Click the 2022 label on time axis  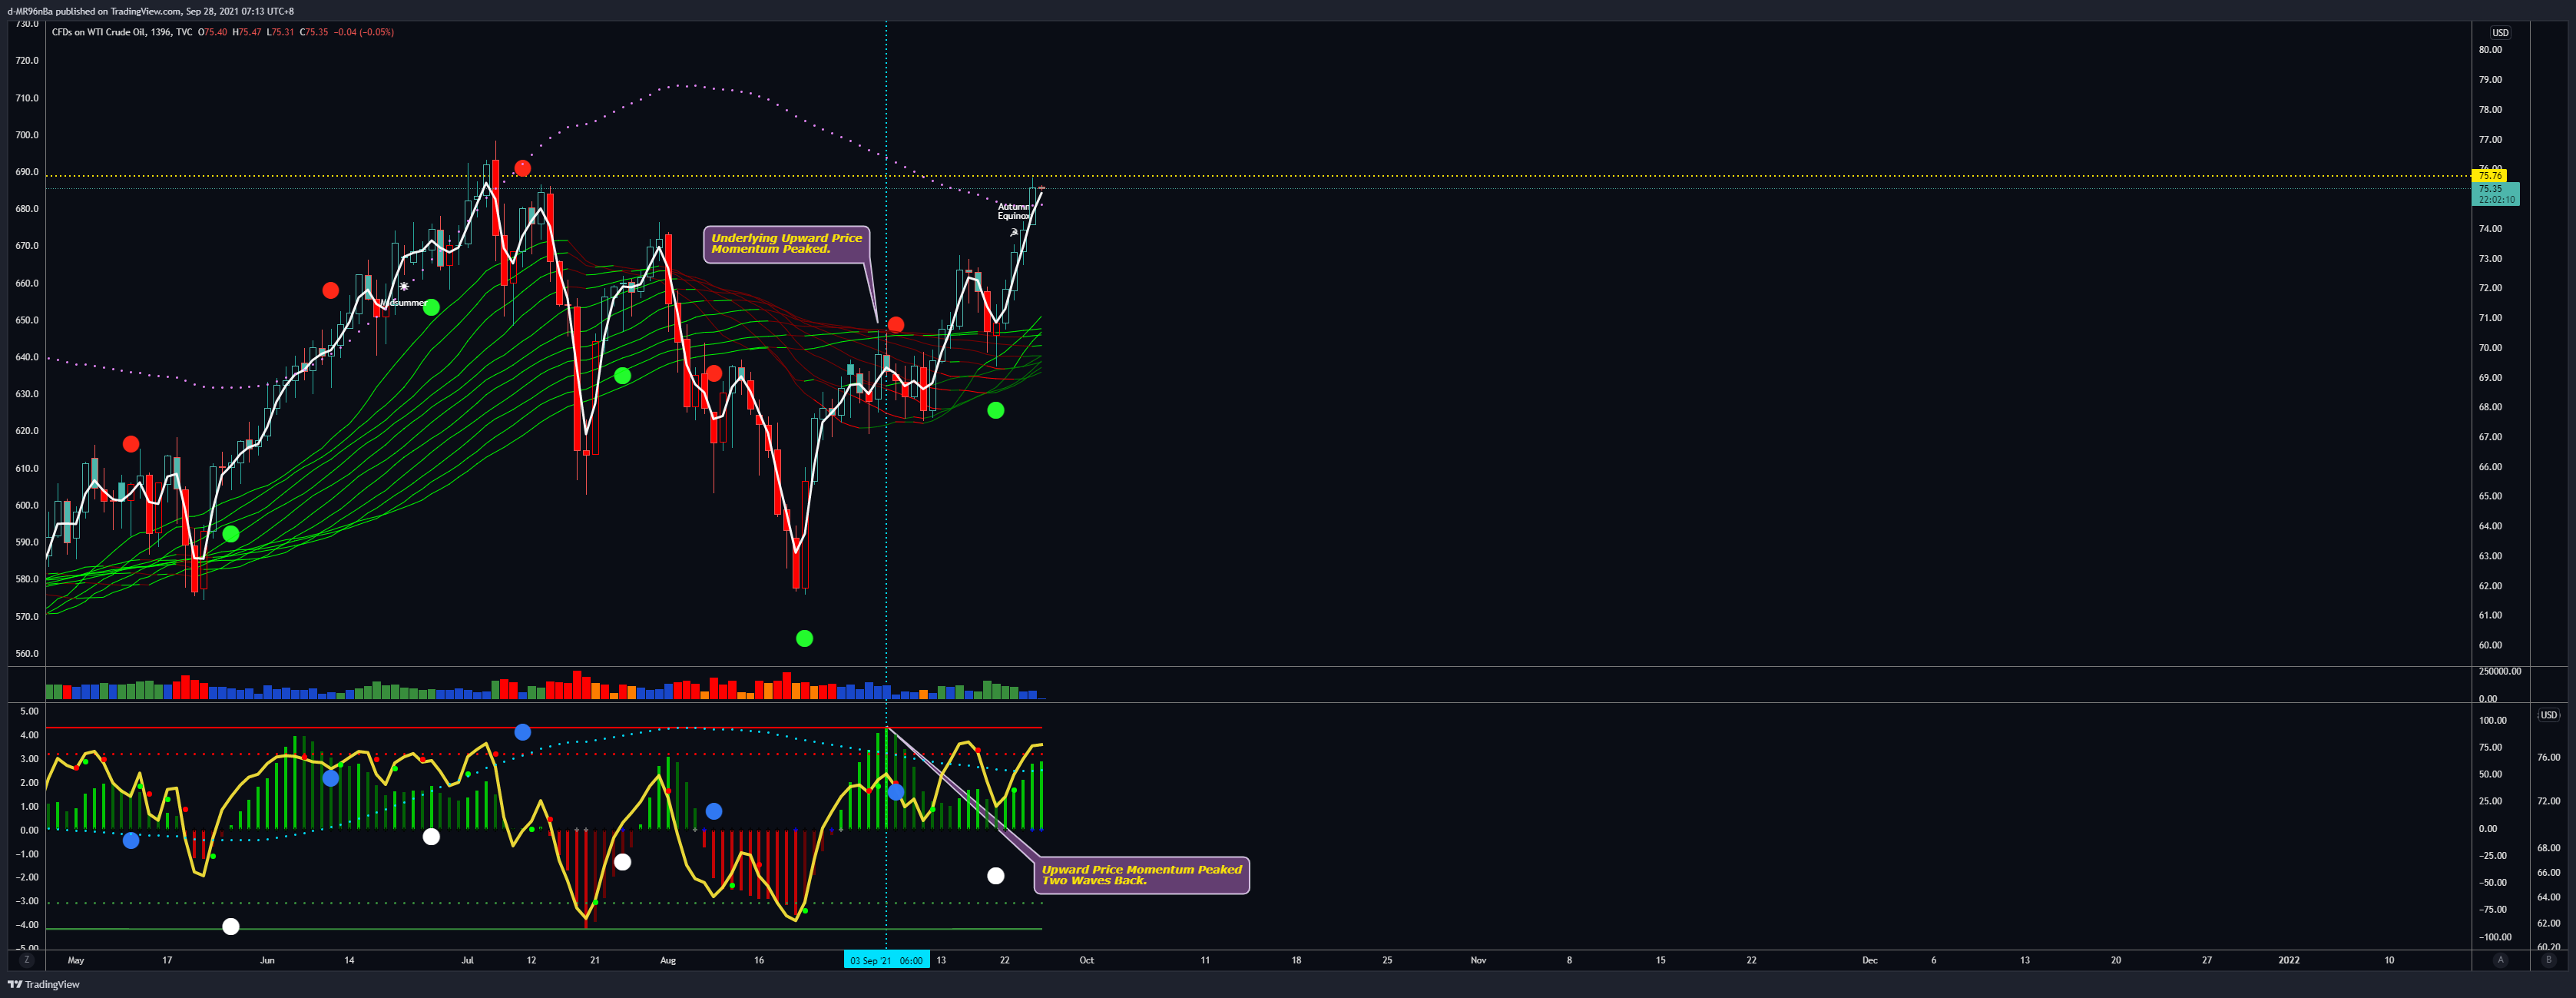click(x=2288, y=960)
